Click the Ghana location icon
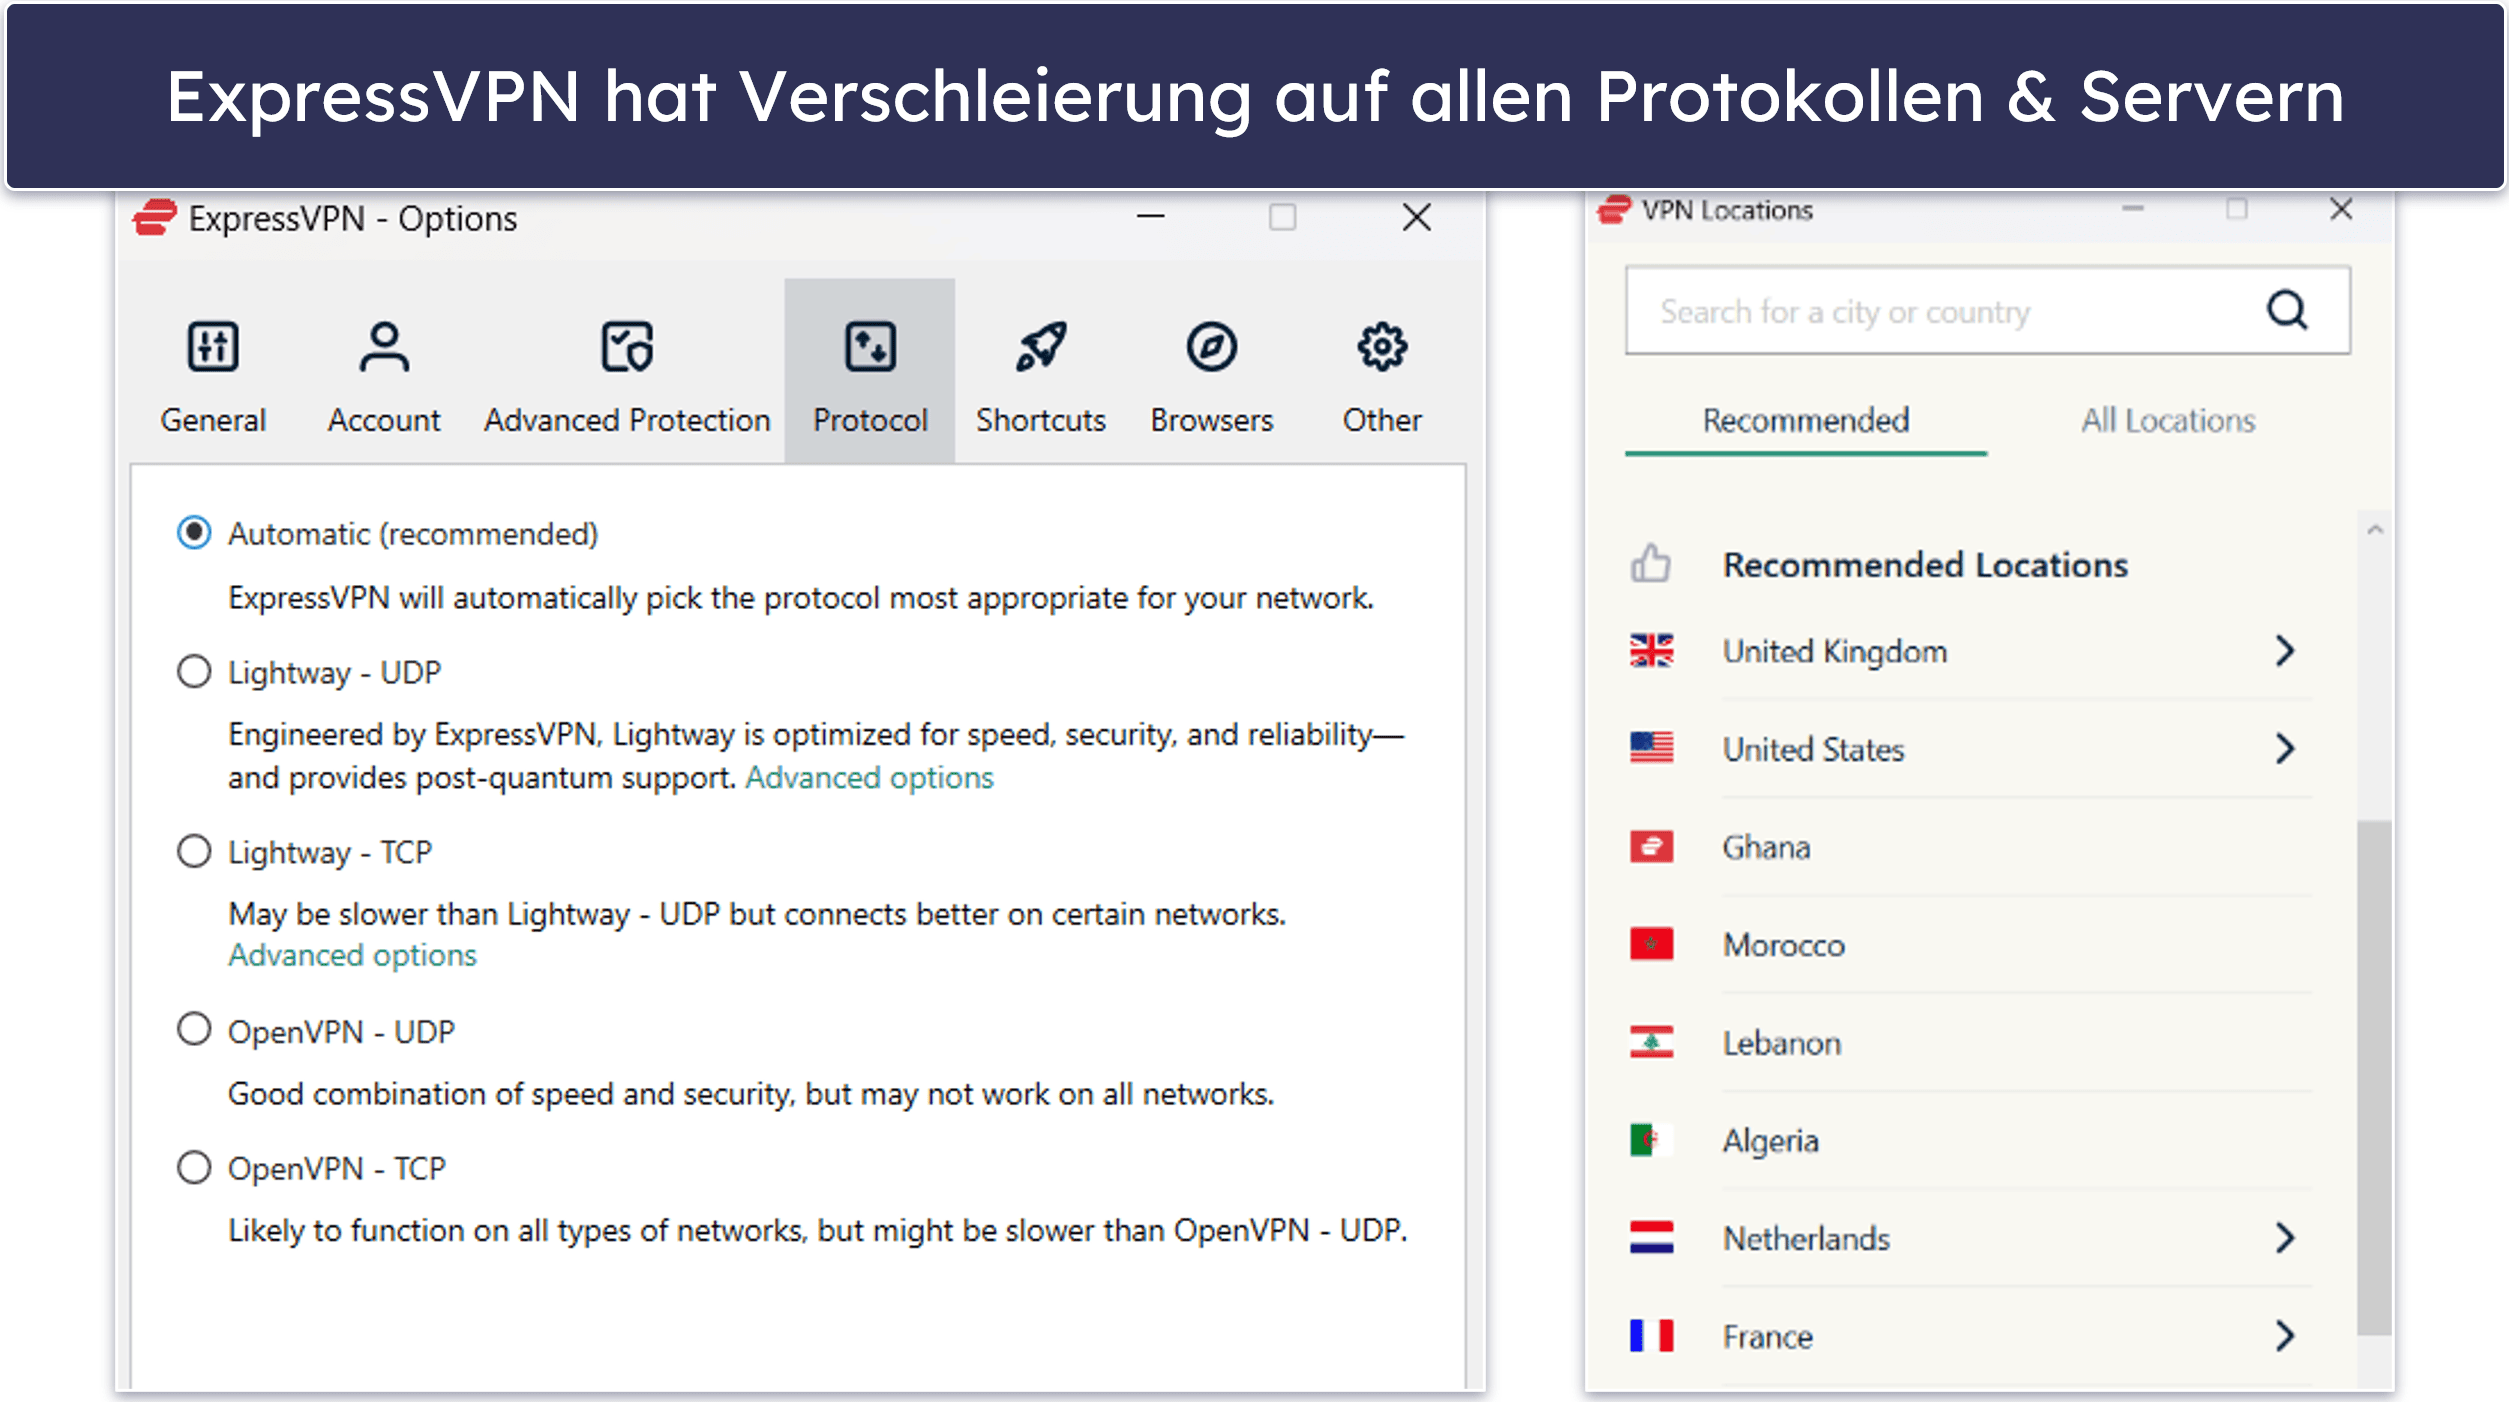Image resolution: width=2509 pixels, height=1402 pixels. (1651, 846)
